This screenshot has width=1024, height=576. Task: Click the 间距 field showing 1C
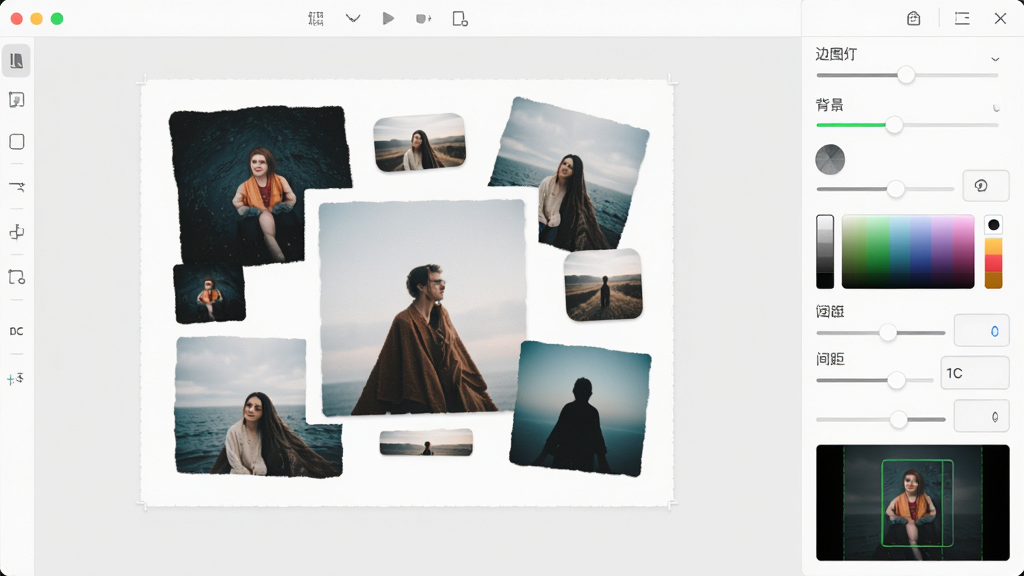pos(974,373)
